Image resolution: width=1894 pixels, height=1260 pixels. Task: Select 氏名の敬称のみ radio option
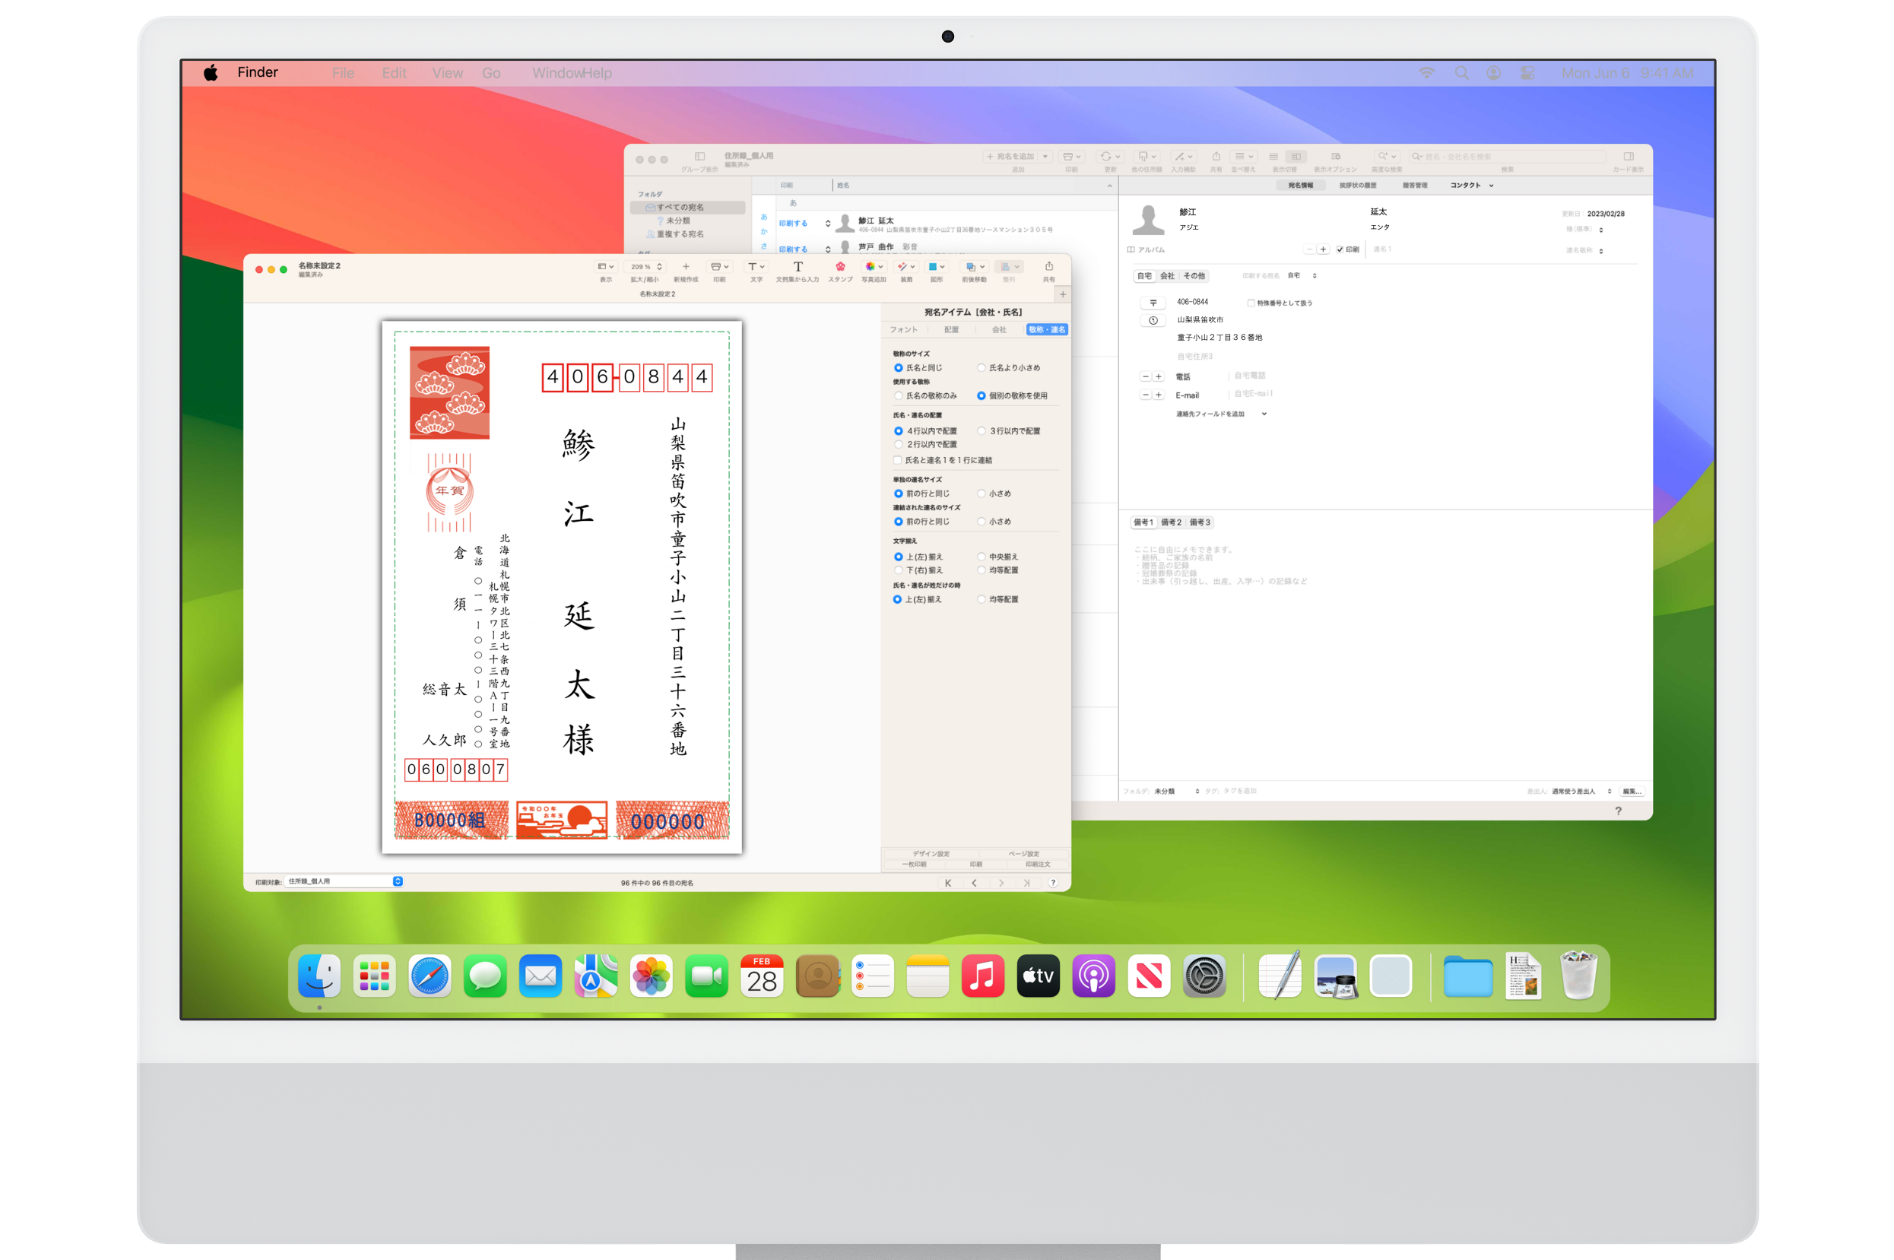(x=898, y=396)
